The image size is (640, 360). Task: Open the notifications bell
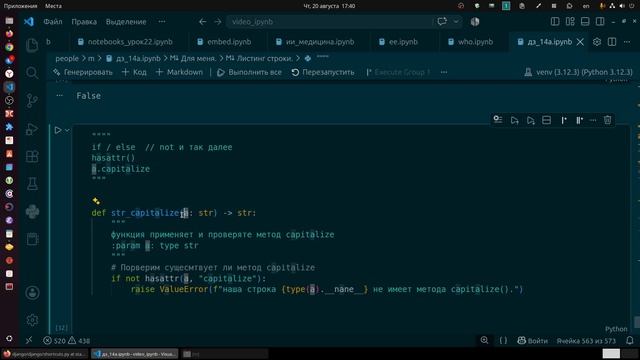tap(630, 340)
